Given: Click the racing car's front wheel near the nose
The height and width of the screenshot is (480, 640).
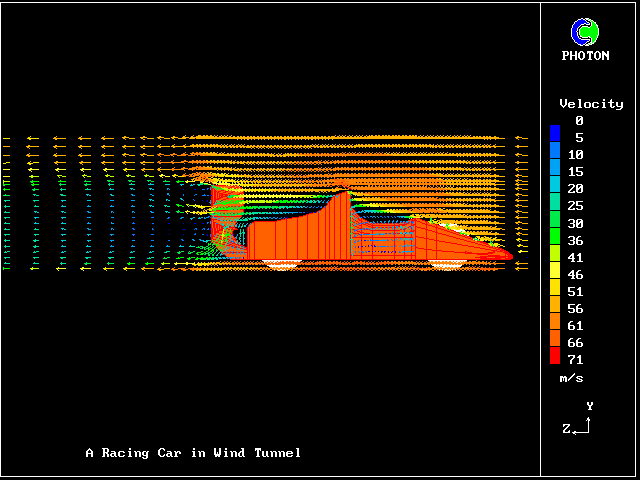Looking at the screenshot, I should [x=446, y=264].
